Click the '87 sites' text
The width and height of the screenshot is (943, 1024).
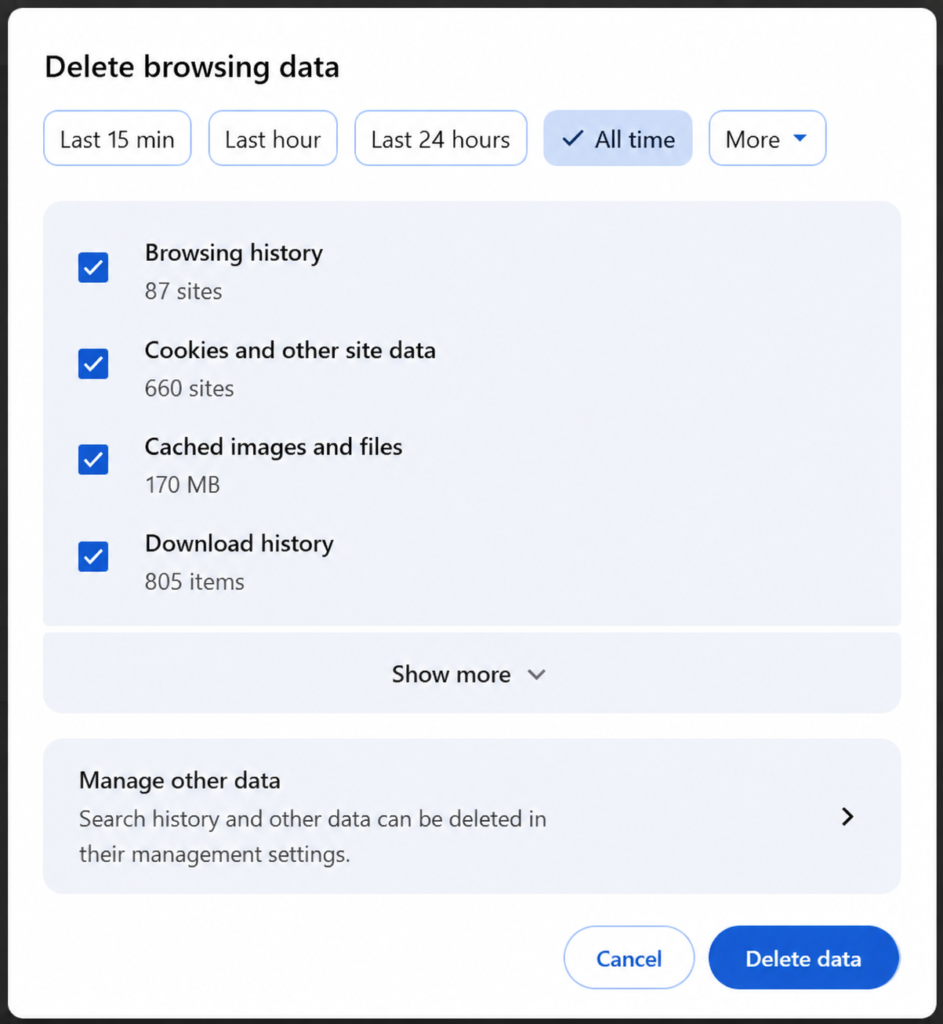point(184,291)
